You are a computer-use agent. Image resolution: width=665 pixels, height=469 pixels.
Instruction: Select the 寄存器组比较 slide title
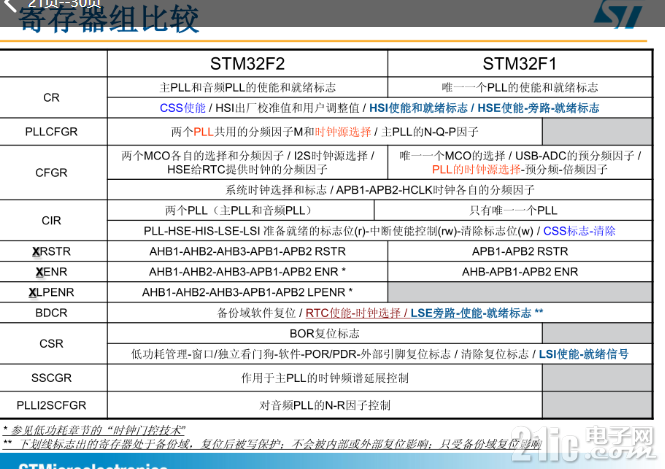pos(109,20)
